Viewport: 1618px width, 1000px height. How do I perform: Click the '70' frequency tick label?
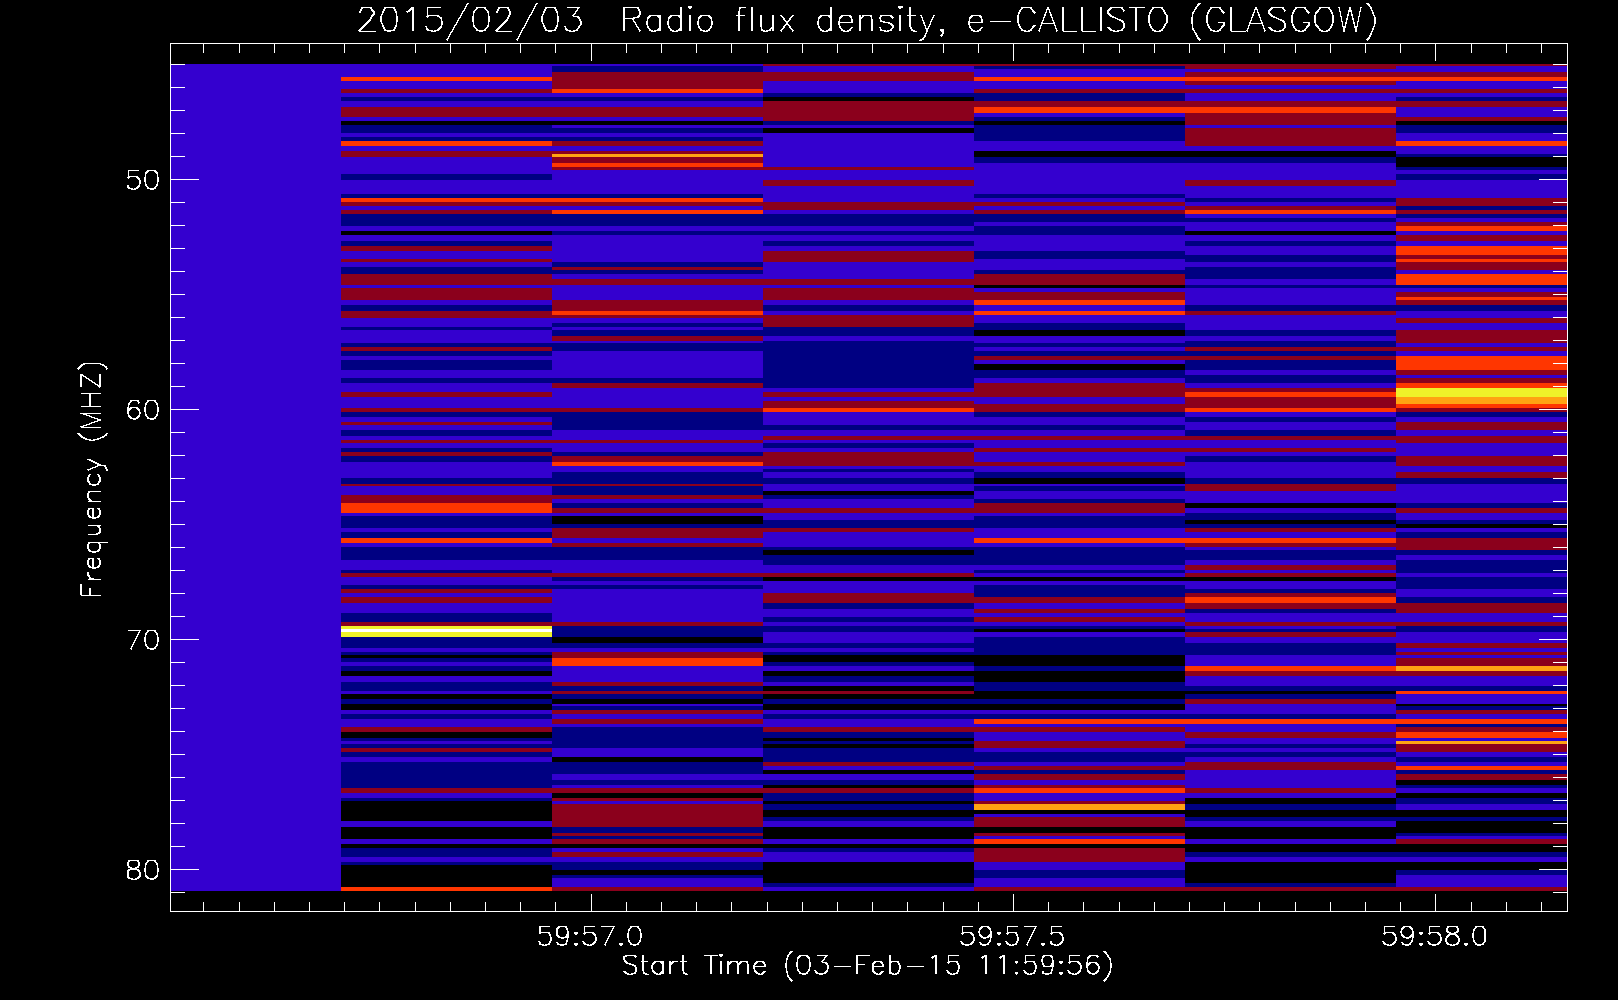143,640
